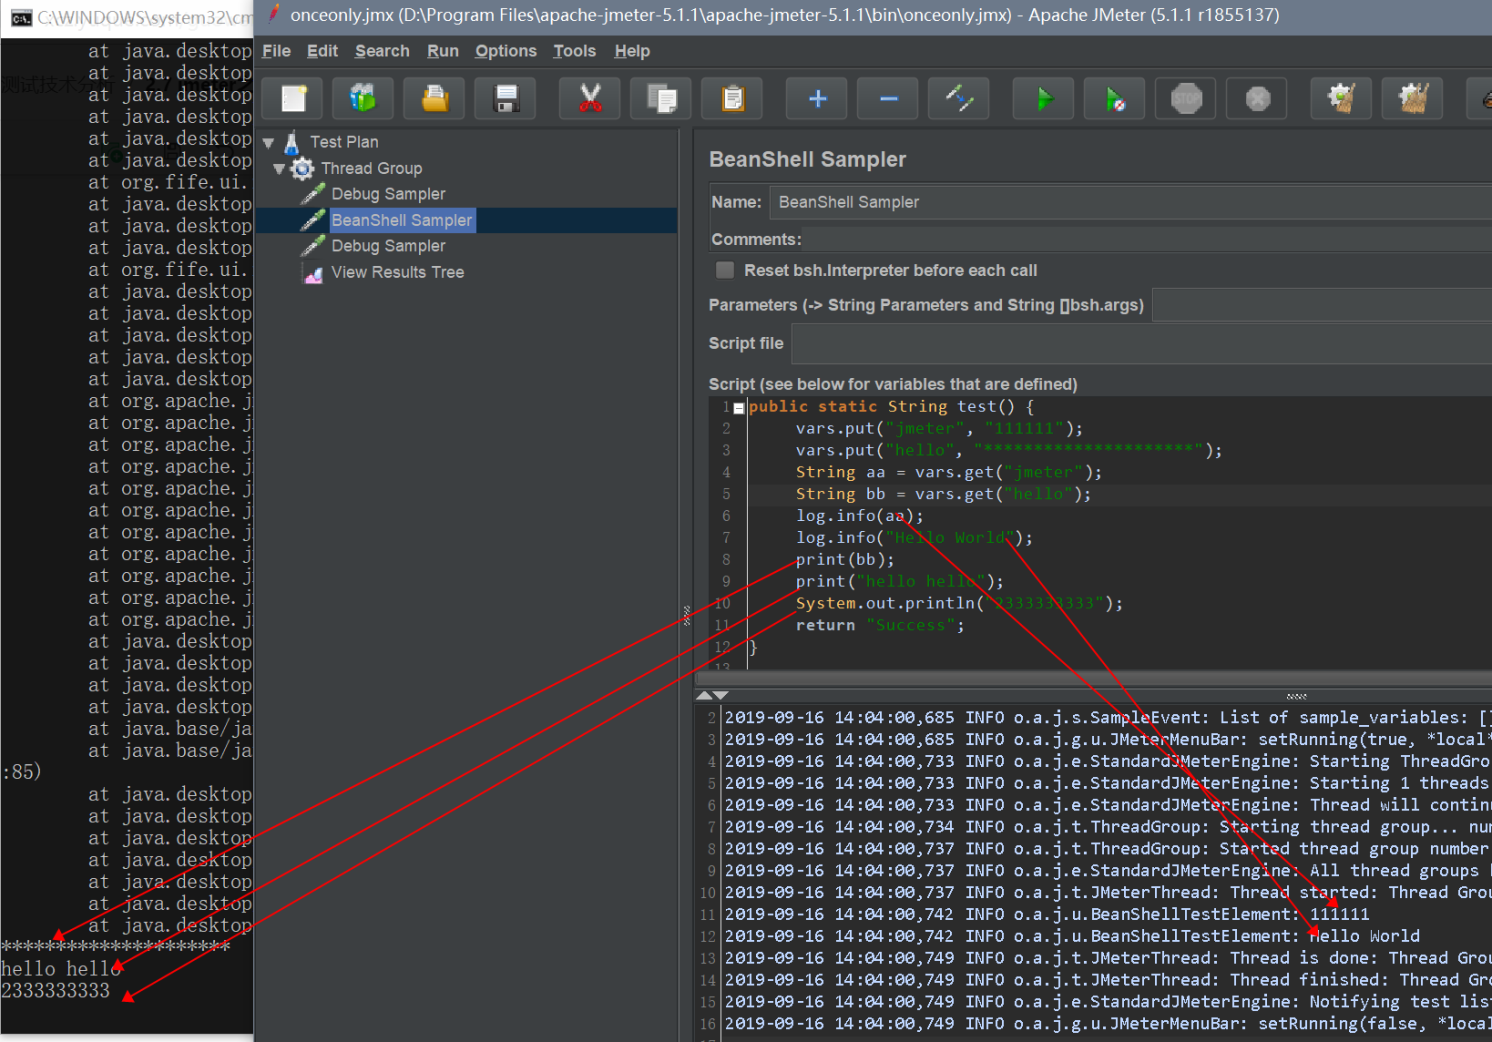Click log line ending with '111111'
Image resolution: width=1492 pixels, height=1042 pixels.
(x=1047, y=914)
